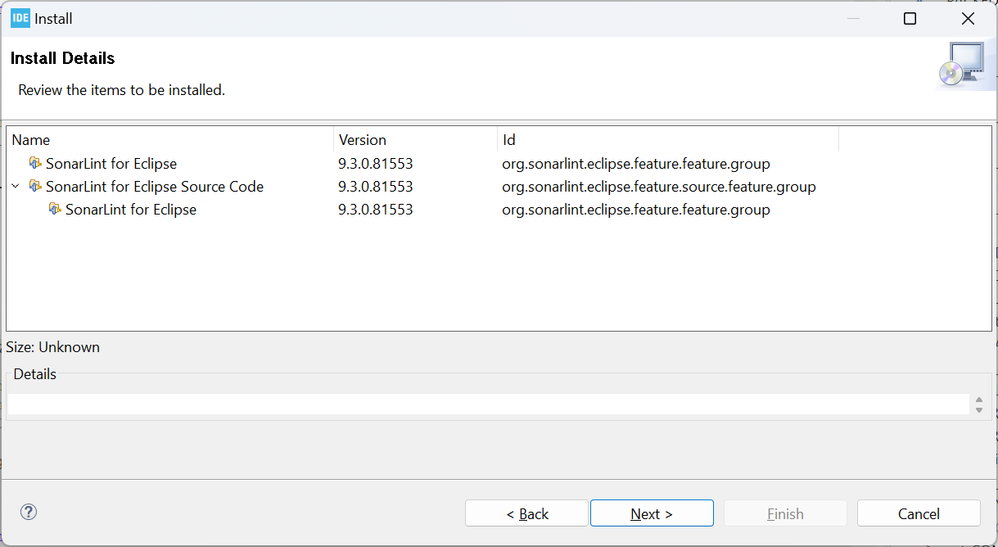Click feature icon beside top SonarLint for Eclipse

point(36,163)
